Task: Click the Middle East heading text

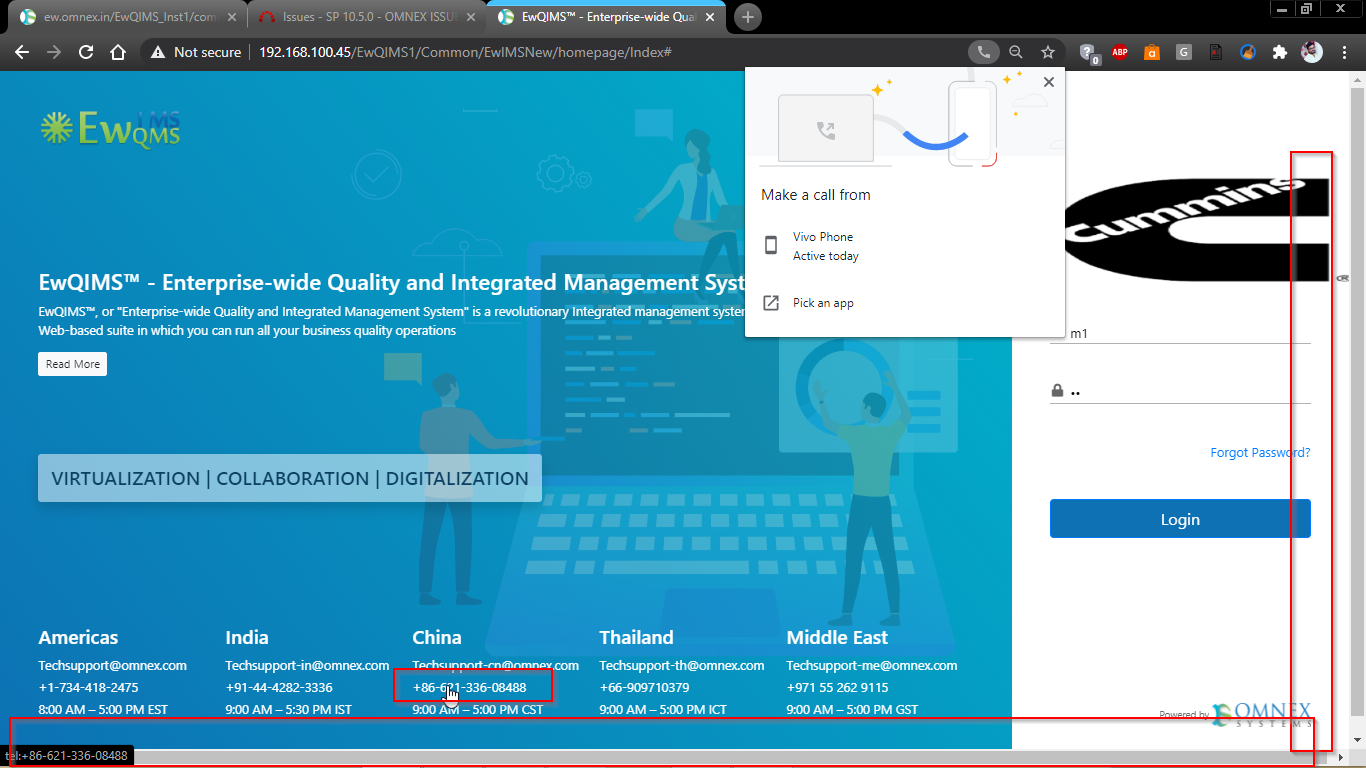Action: pyautogui.click(x=837, y=637)
